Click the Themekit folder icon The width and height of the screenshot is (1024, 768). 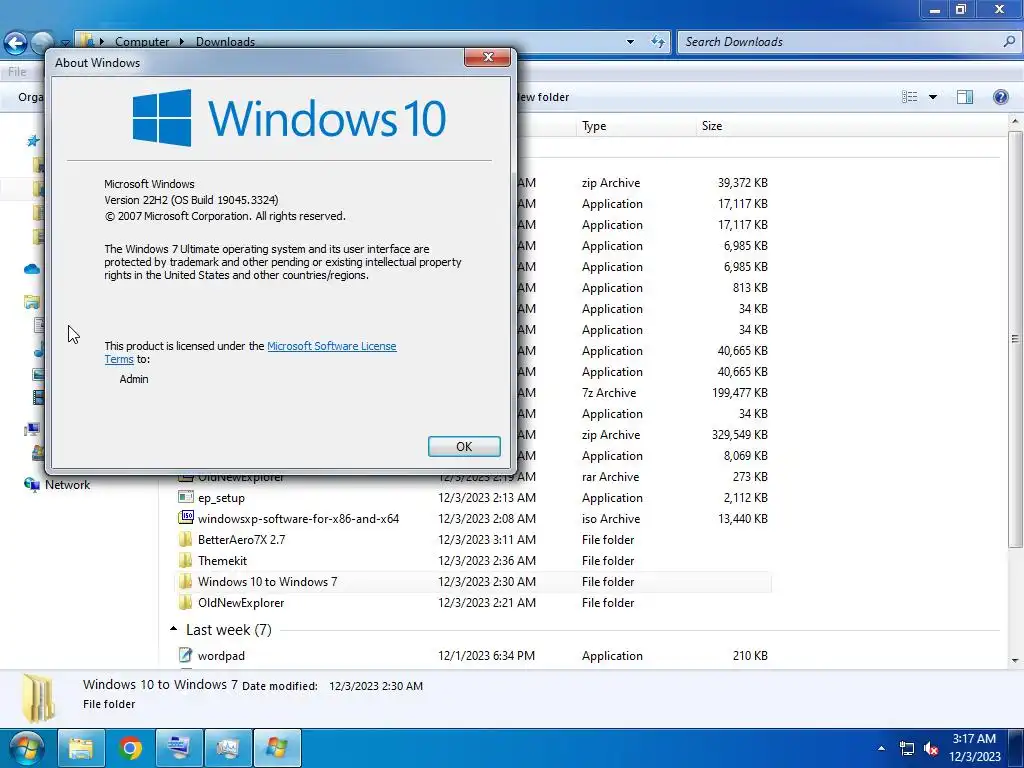tap(186, 560)
